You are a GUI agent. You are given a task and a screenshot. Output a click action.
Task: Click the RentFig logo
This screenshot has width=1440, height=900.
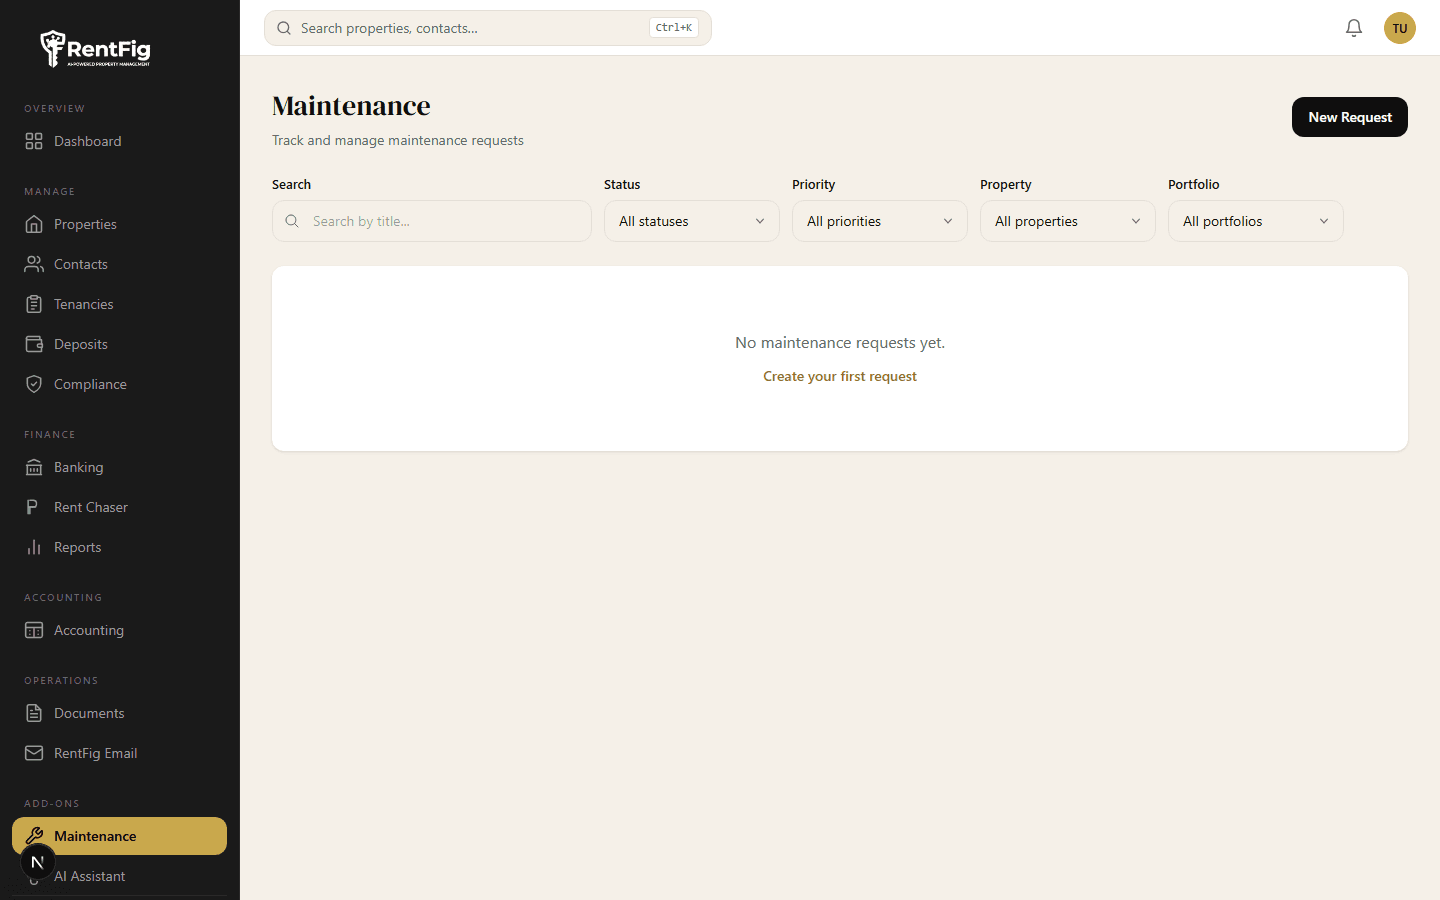pyautogui.click(x=95, y=48)
